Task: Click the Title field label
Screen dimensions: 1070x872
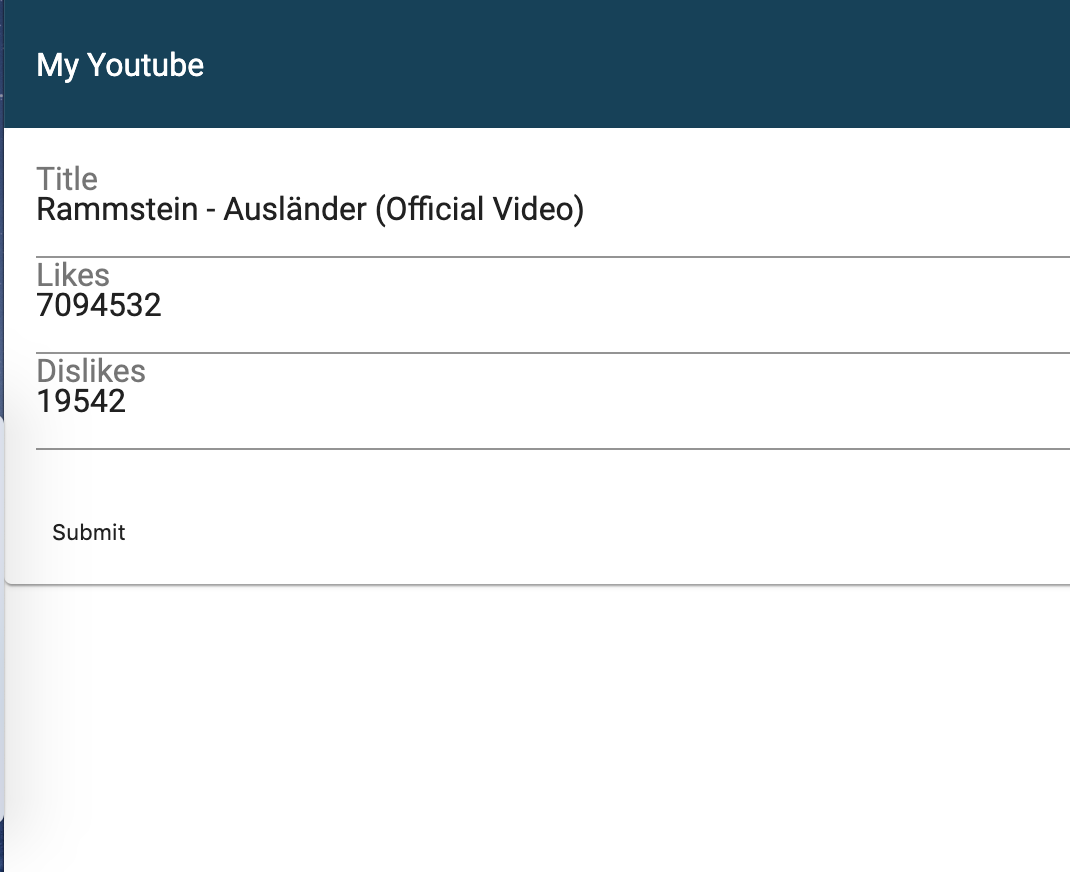Action: point(67,179)
